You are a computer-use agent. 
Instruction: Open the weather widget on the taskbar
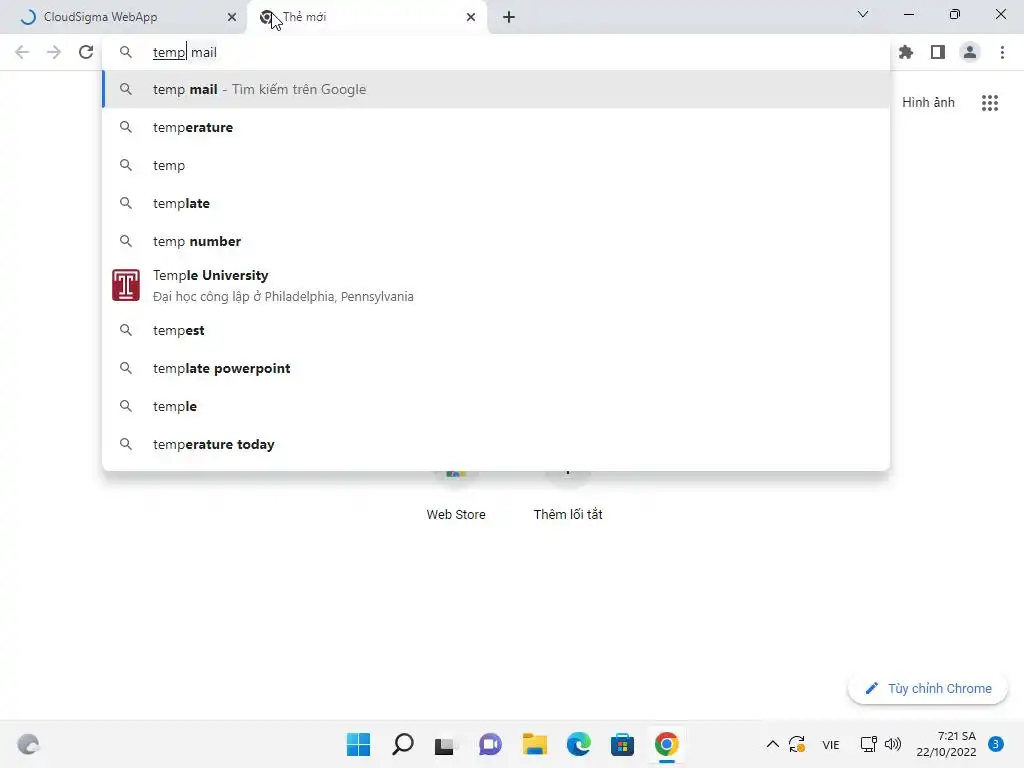point(28,744)
